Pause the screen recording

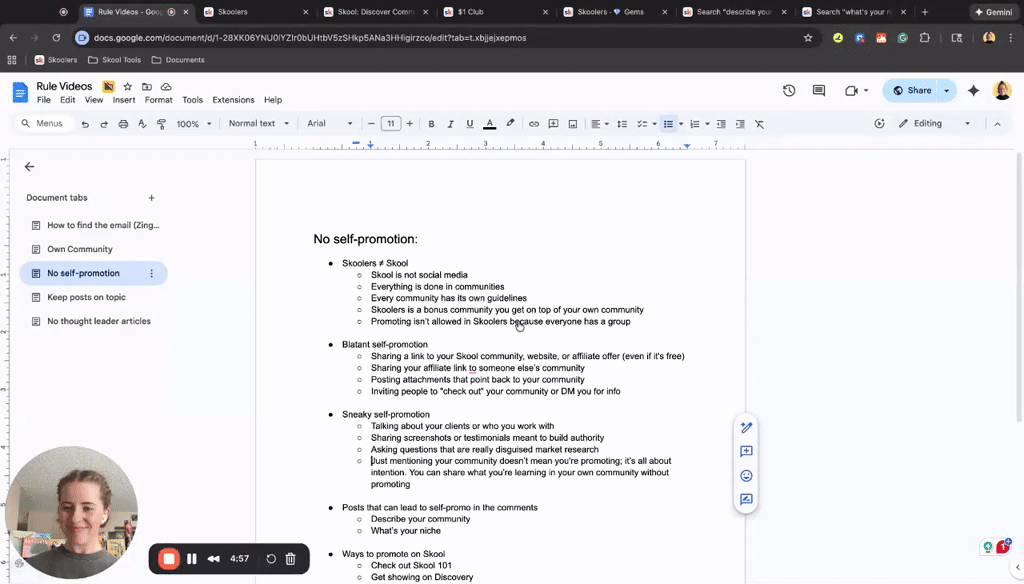191,559
